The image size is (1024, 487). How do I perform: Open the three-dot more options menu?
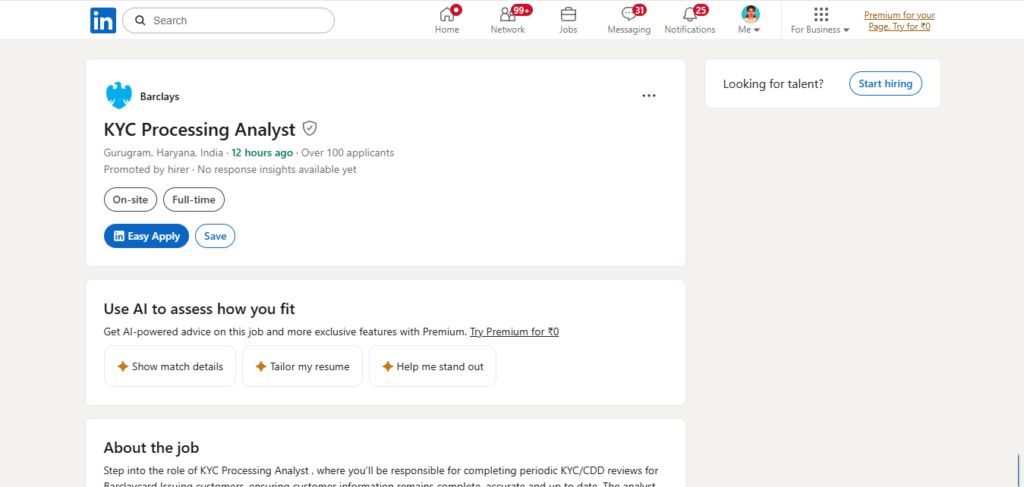click(x=648, y=96)
